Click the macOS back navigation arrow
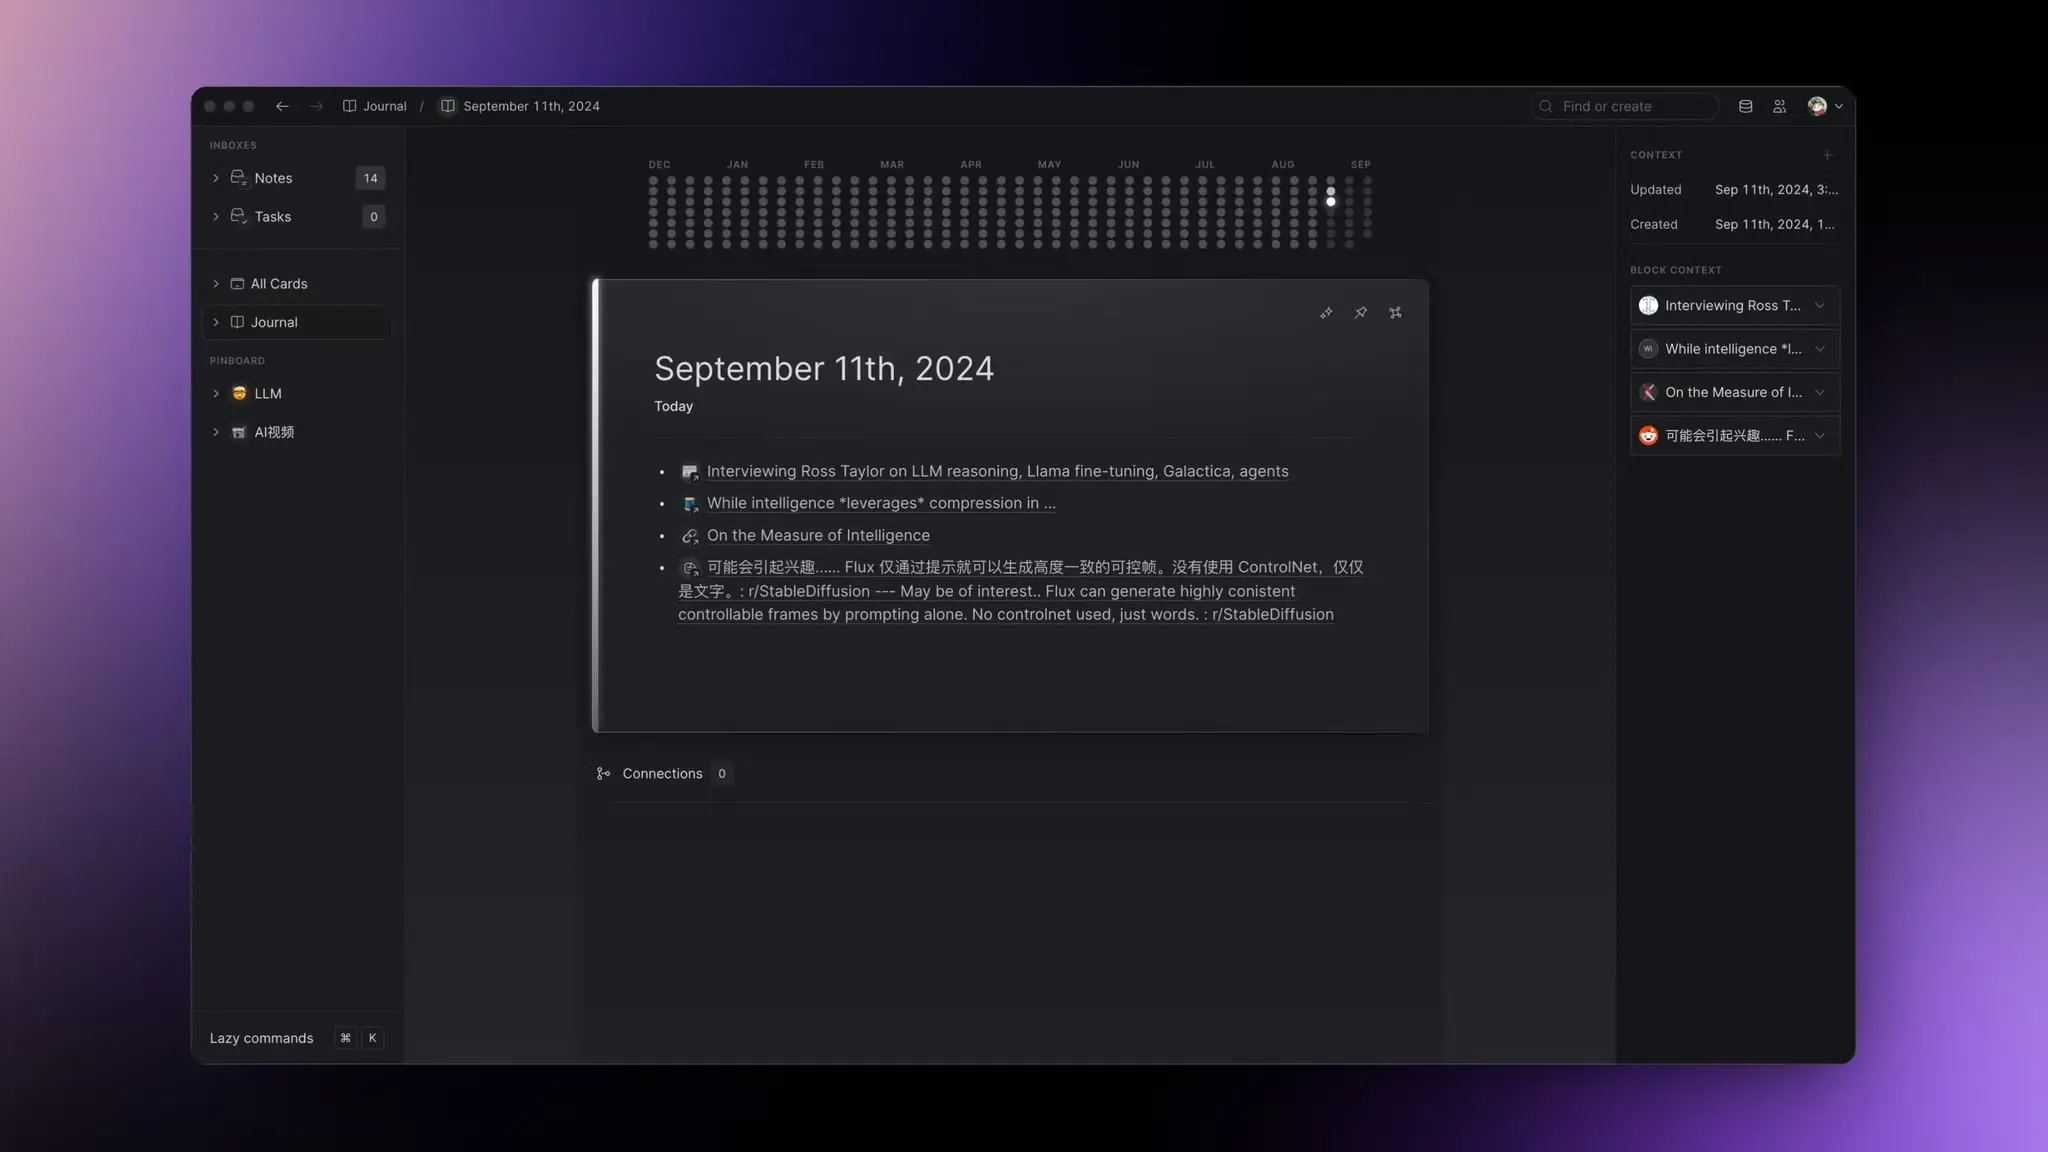This screenshot has width=2048, height=1152. point(281,105)
